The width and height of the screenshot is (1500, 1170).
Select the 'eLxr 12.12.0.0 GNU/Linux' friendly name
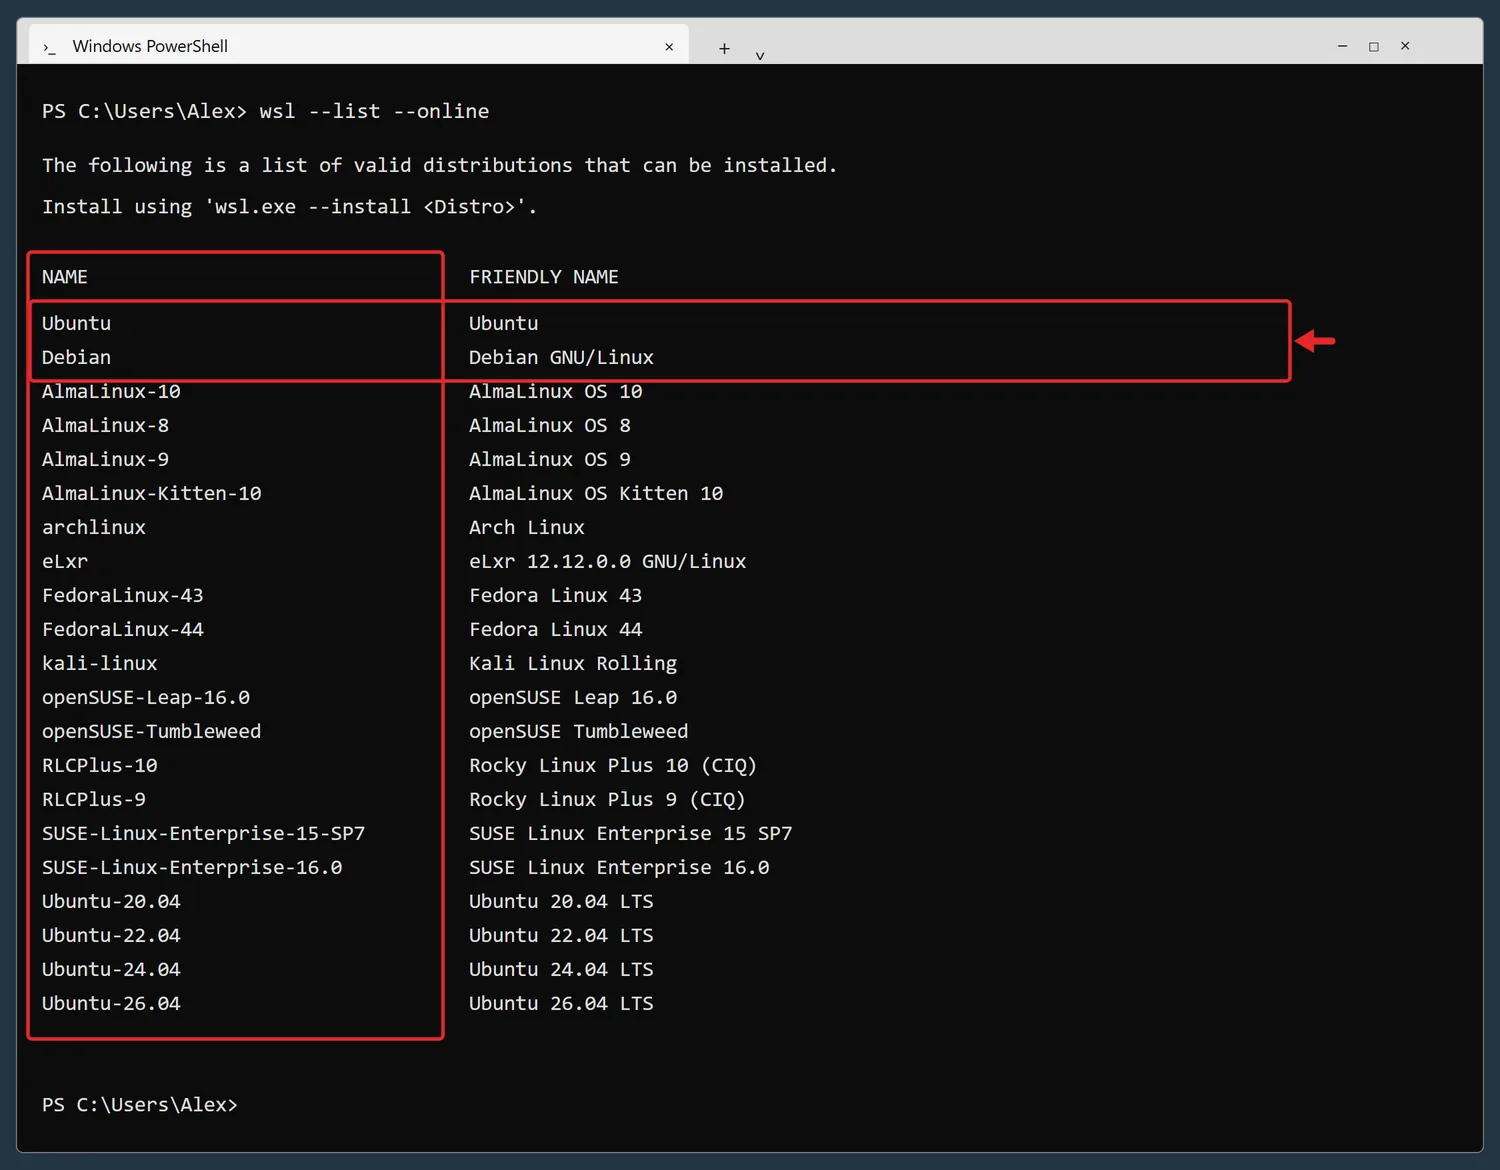(x=608, y=561)
